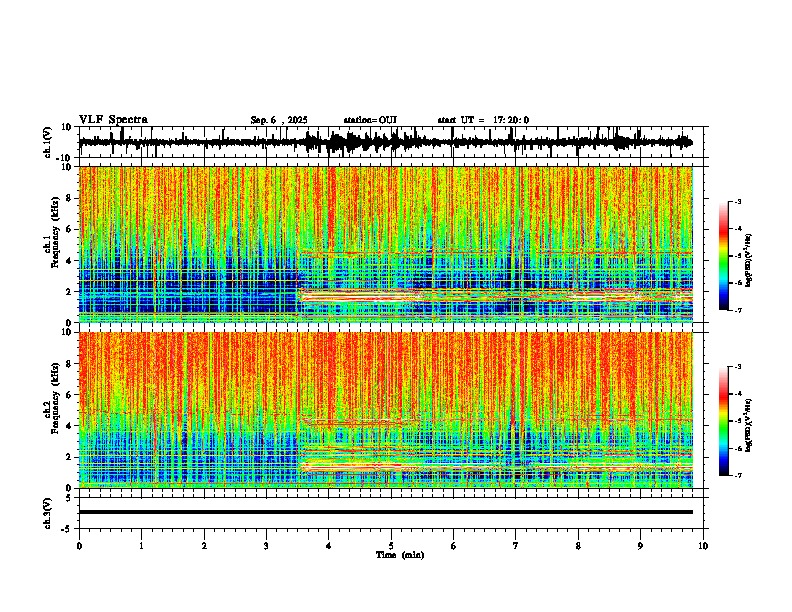Click the ch.2 colorbar log(PSD) unit label

(x=749, y=425)
